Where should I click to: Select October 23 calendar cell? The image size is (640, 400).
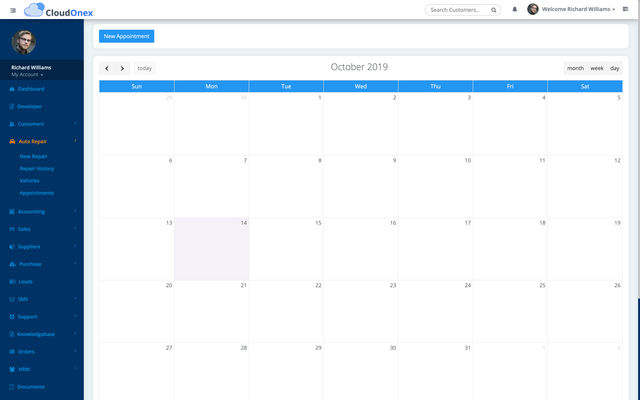361,311
